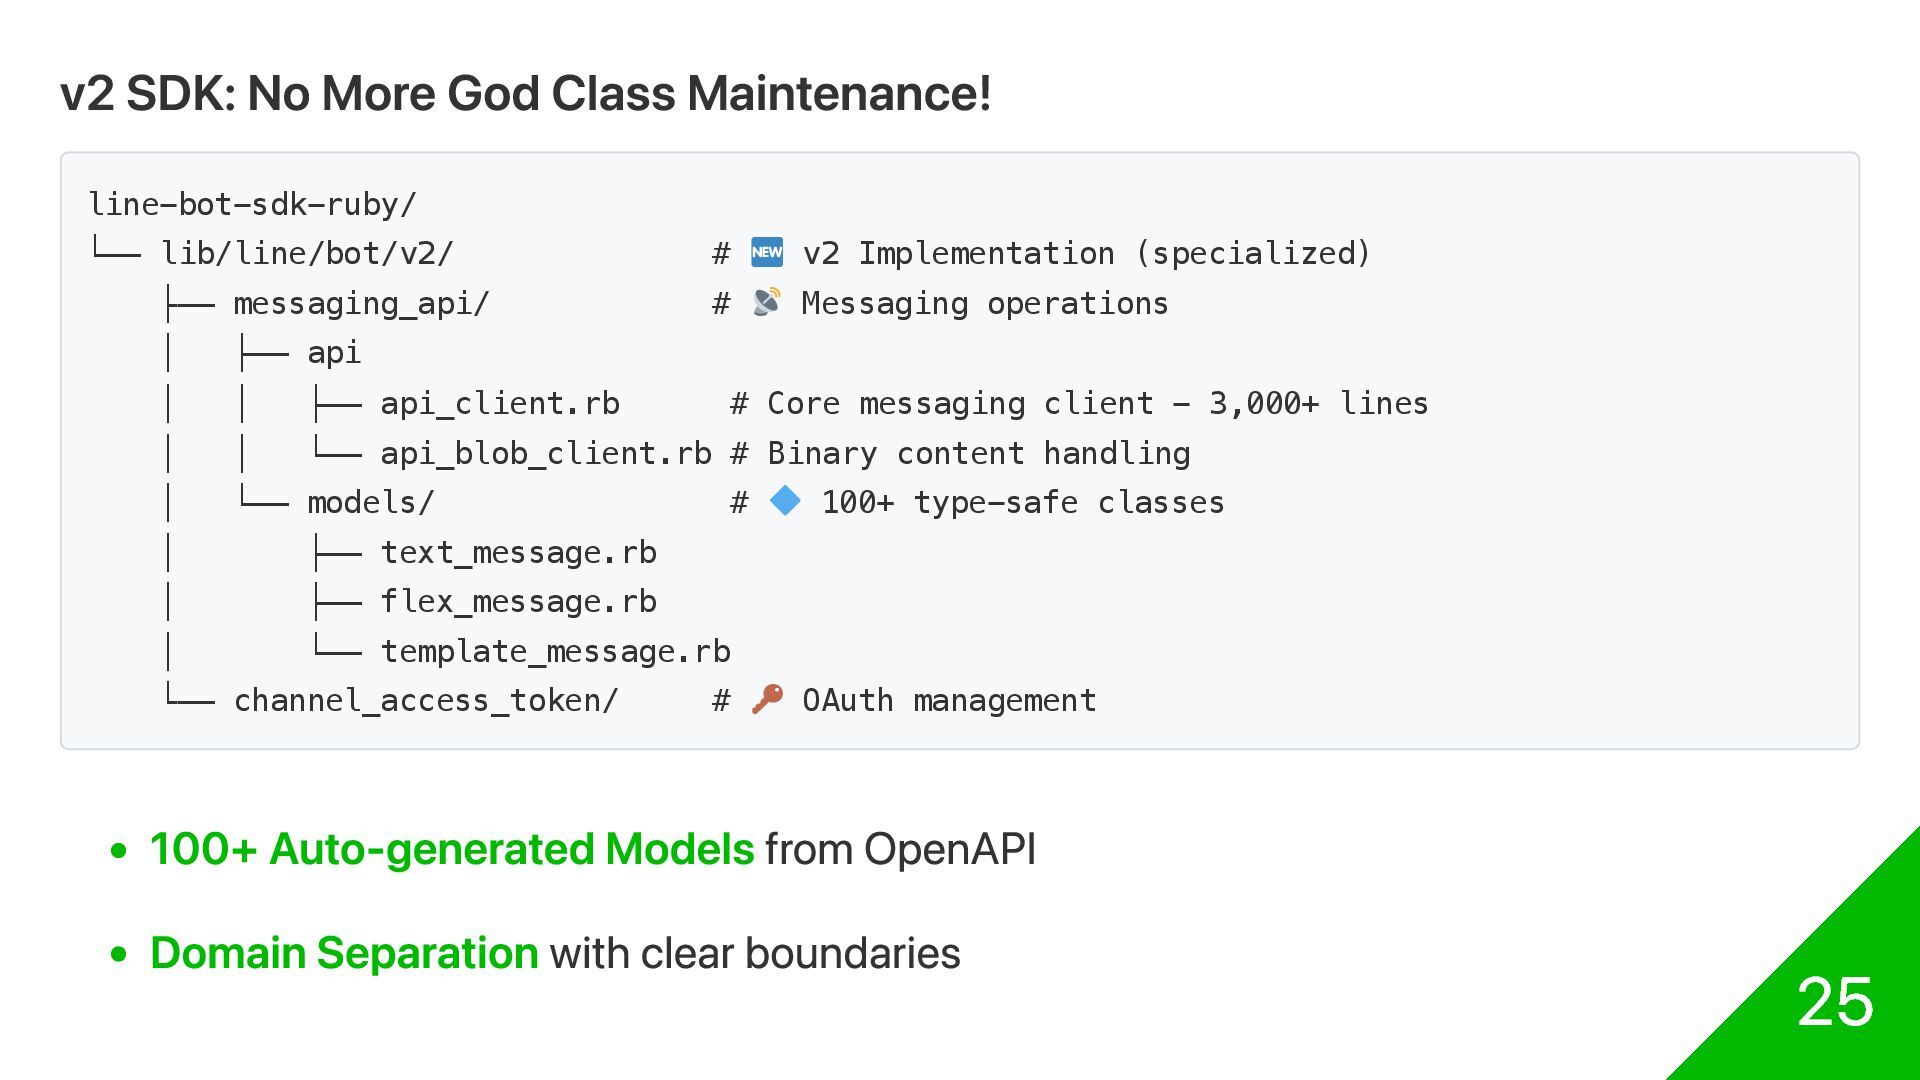This screenshot has height=1080, width=1920.
Task: Click the 'Messaging operations' comment text
Action: point(985,303)
